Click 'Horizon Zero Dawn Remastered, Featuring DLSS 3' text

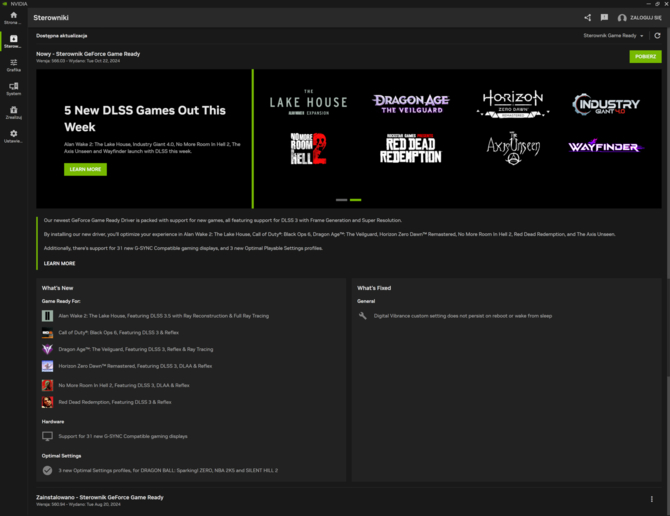135,366
